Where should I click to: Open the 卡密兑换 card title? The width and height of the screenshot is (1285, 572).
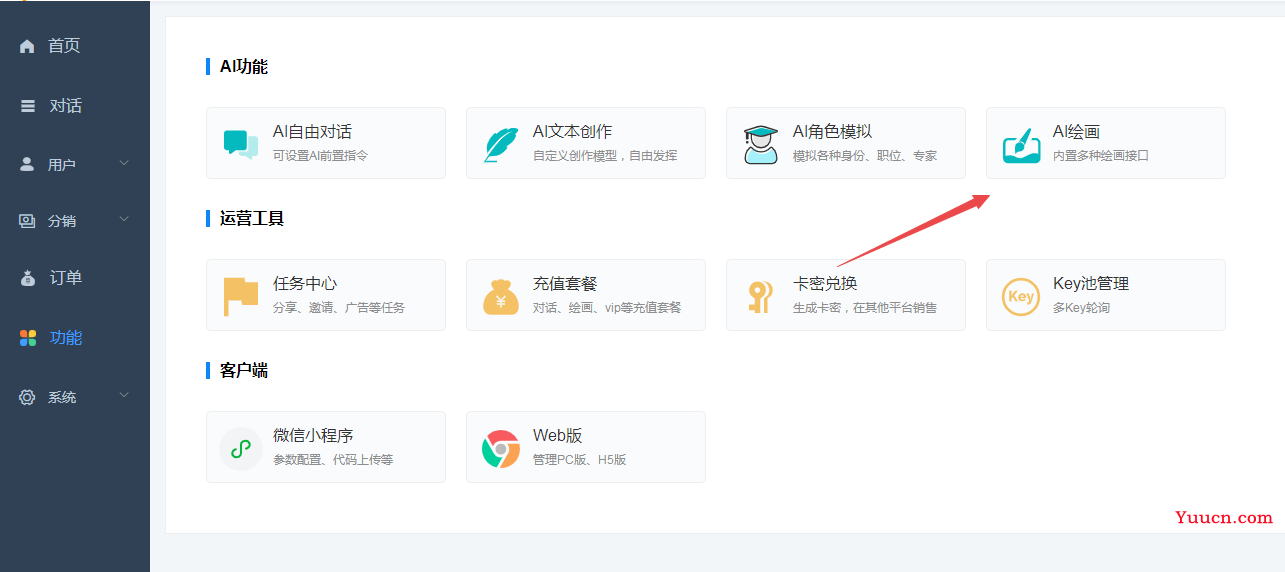point(825,284)
